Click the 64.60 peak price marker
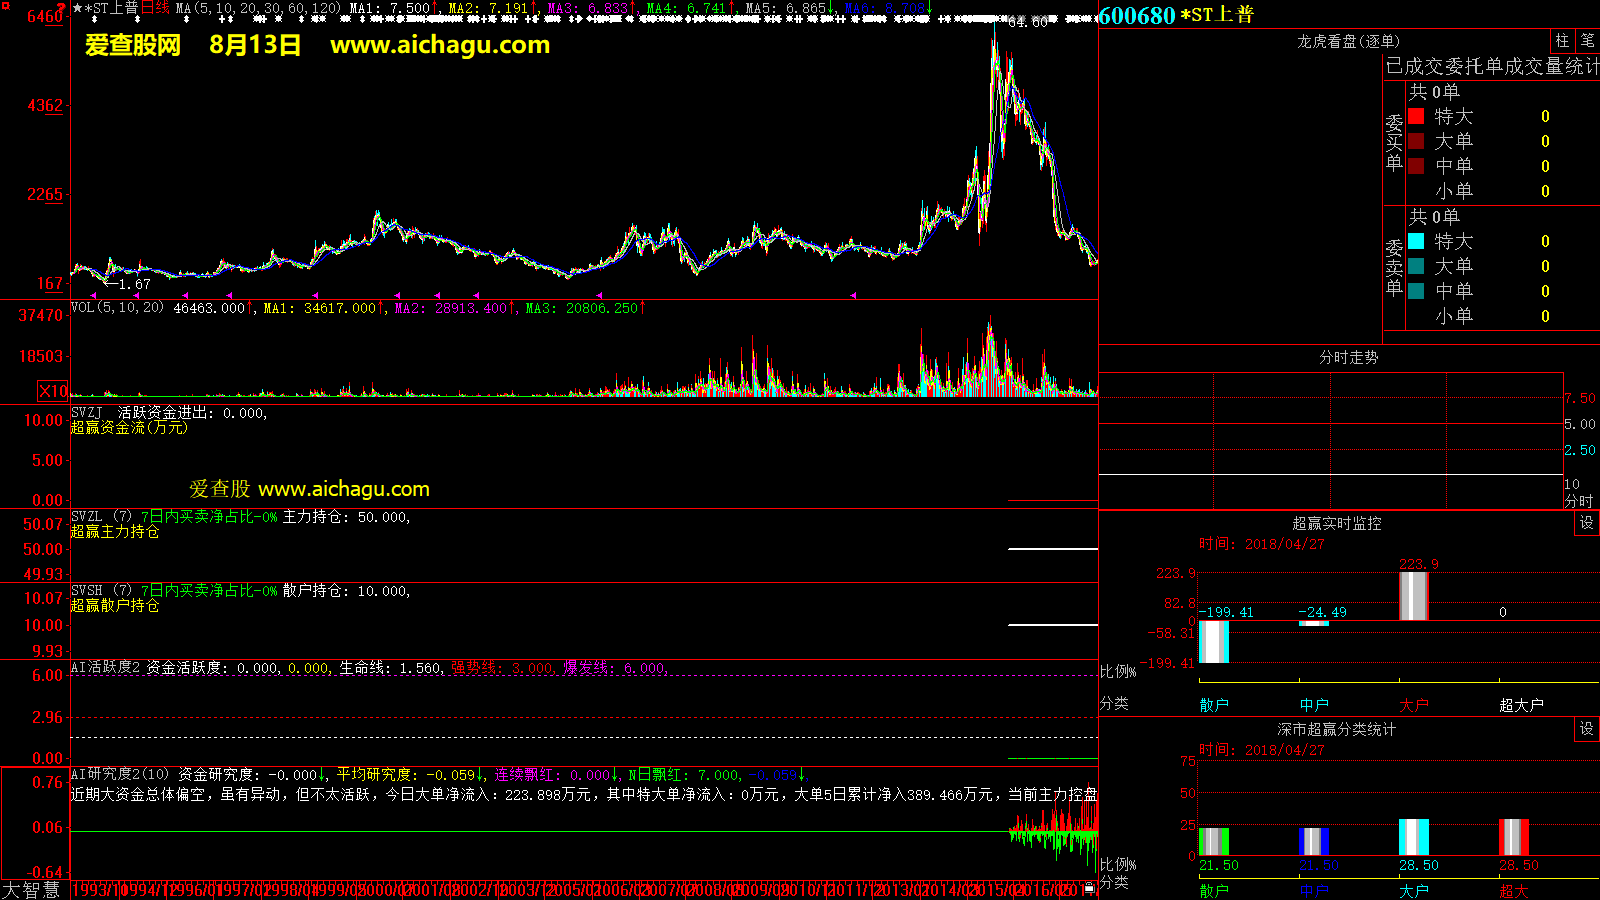The image size is (1600, 900). [x=1027, y=22]
